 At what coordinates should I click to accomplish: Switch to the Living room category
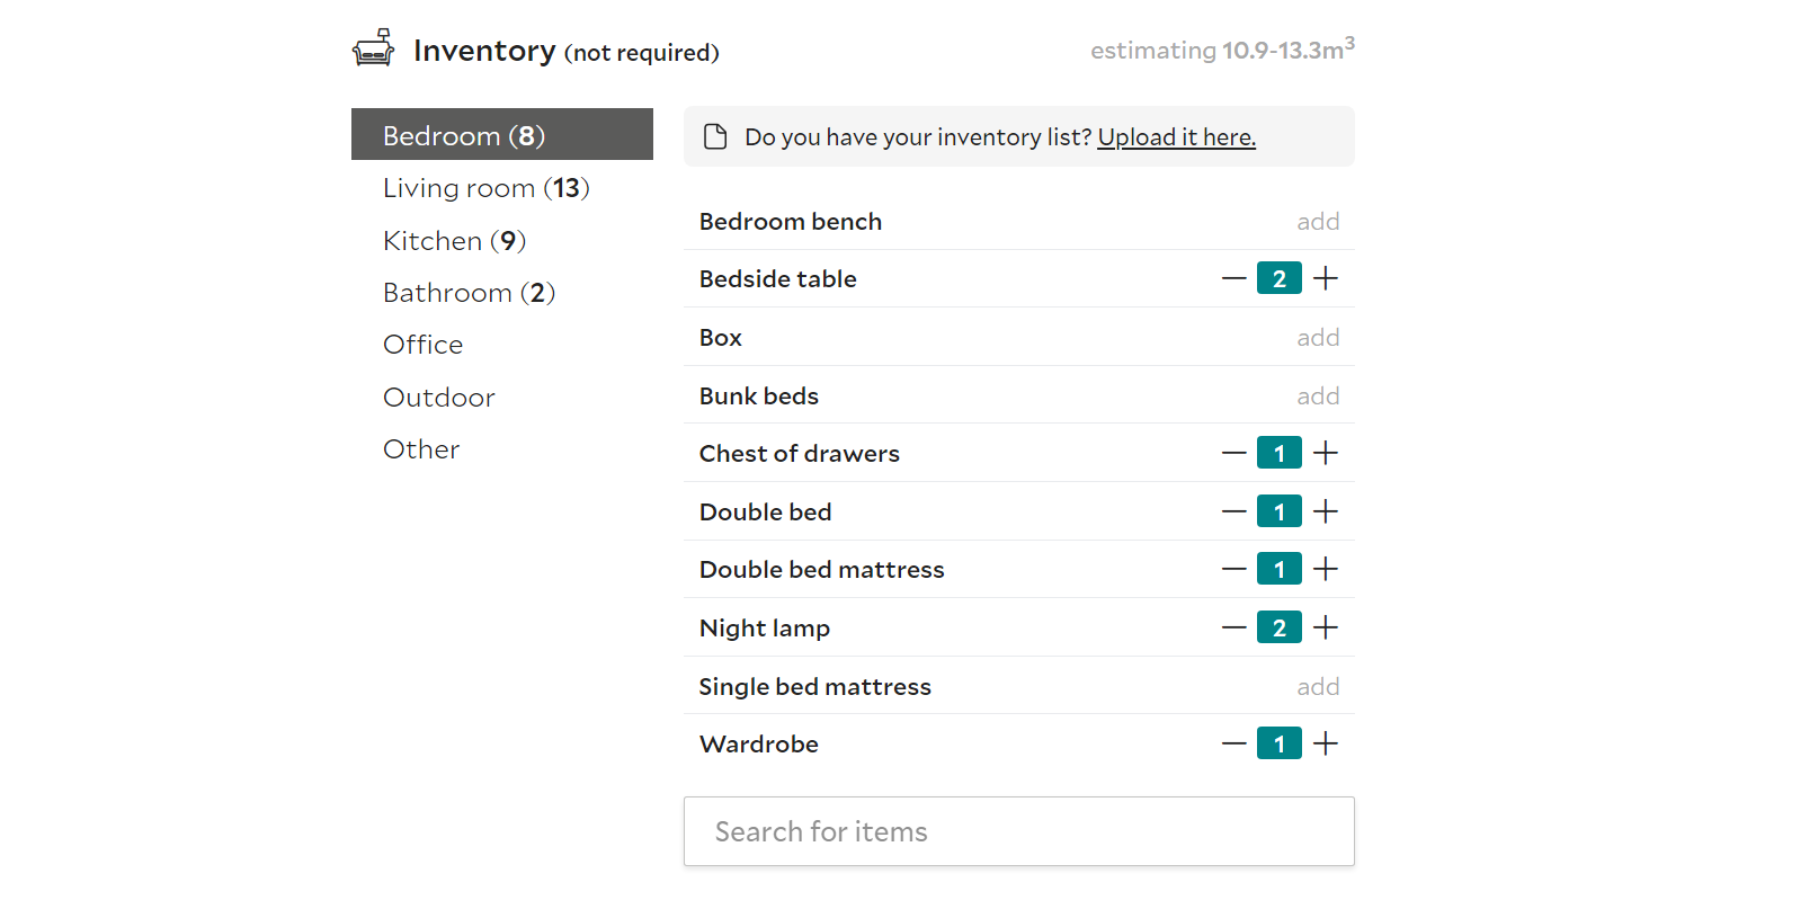tap(485, 187)
